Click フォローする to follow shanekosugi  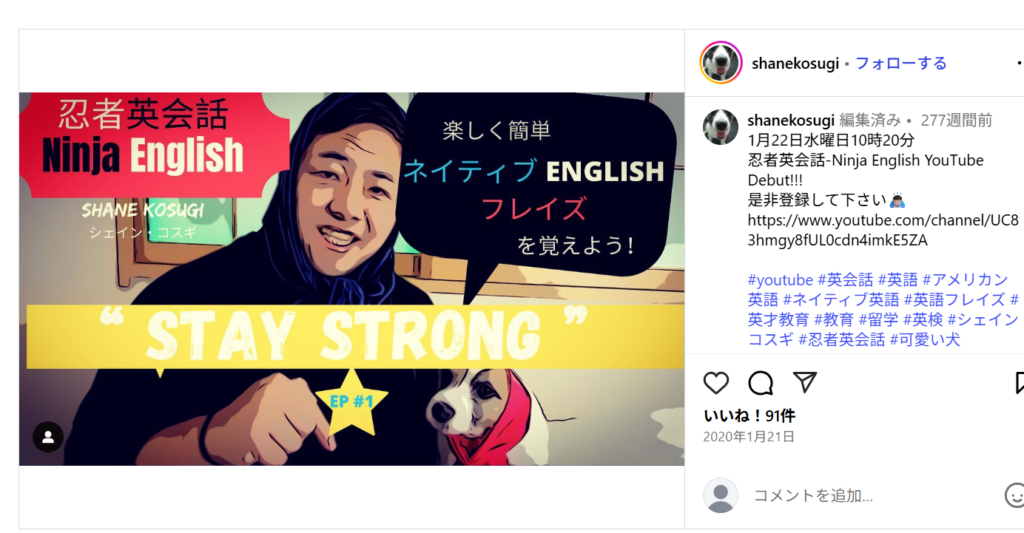coord(901,63)
